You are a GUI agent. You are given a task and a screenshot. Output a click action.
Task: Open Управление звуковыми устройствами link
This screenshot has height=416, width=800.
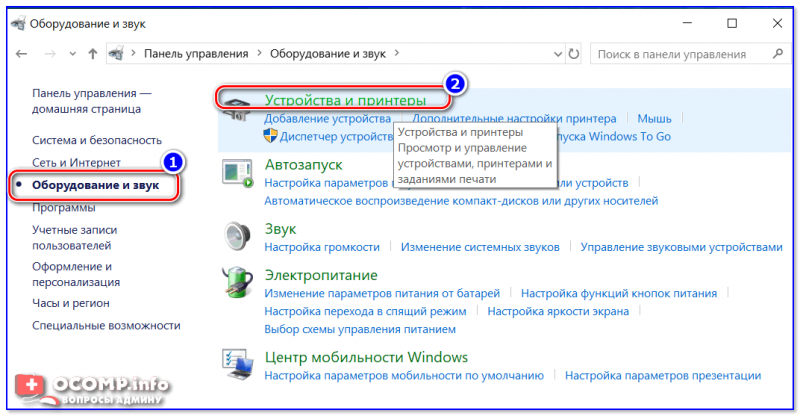[x=682, y=247]
